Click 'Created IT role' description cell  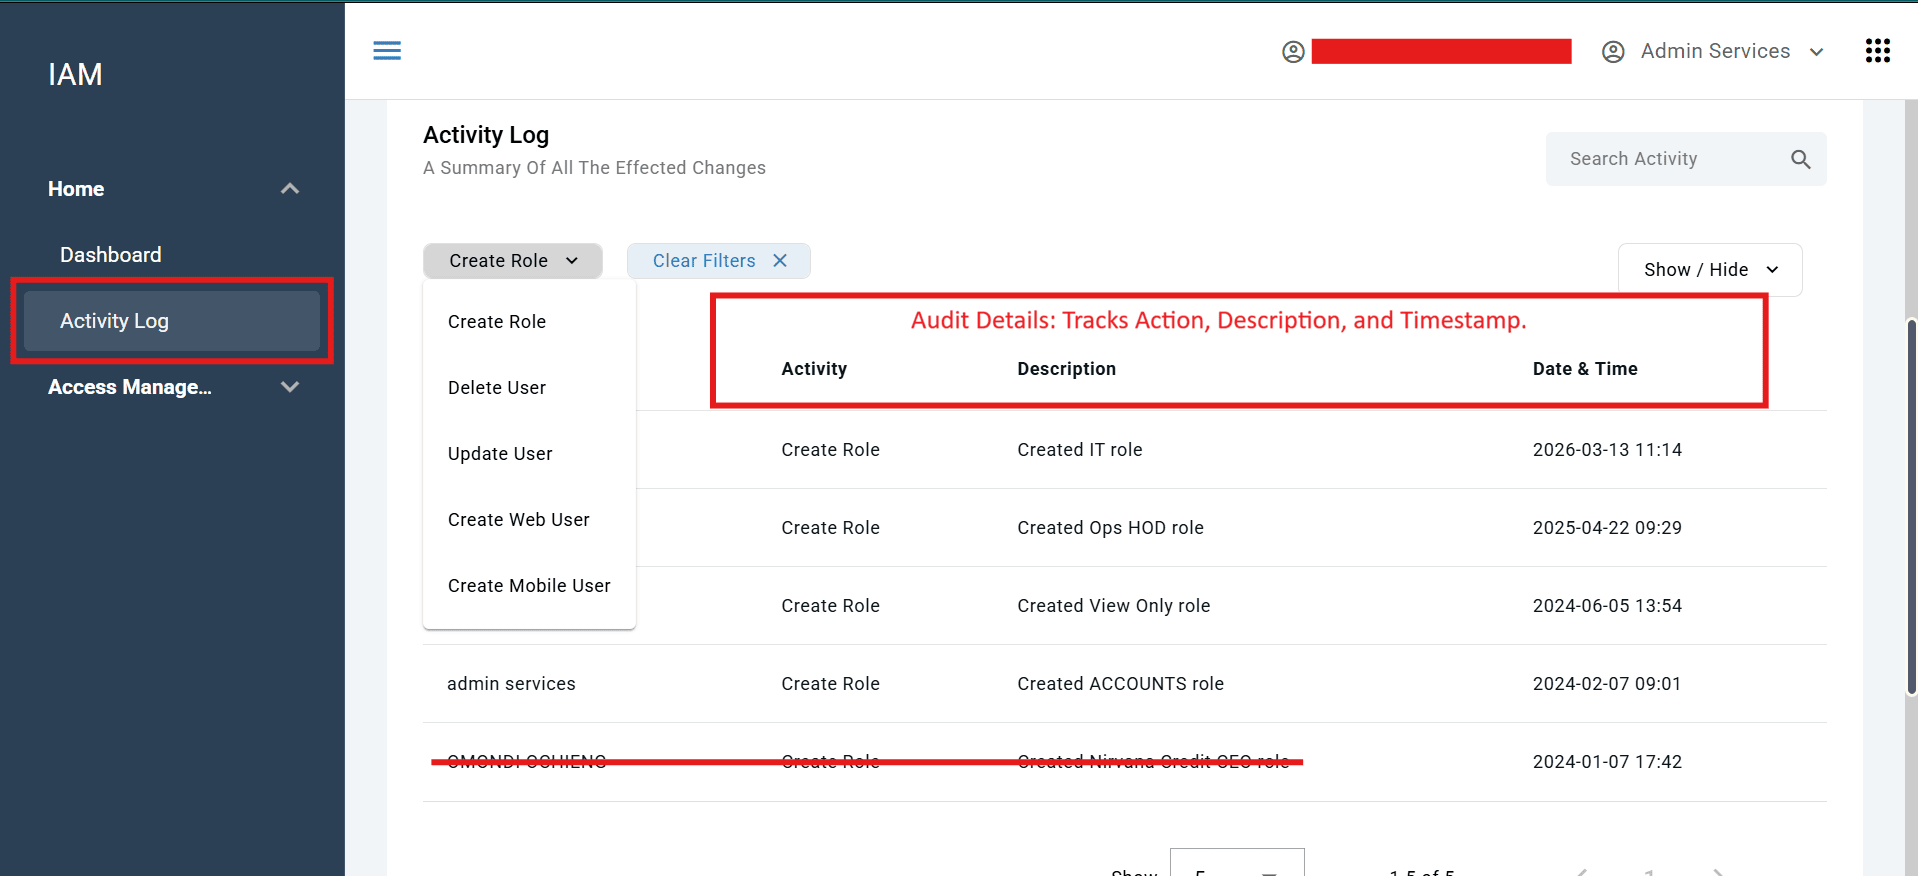1080,450
